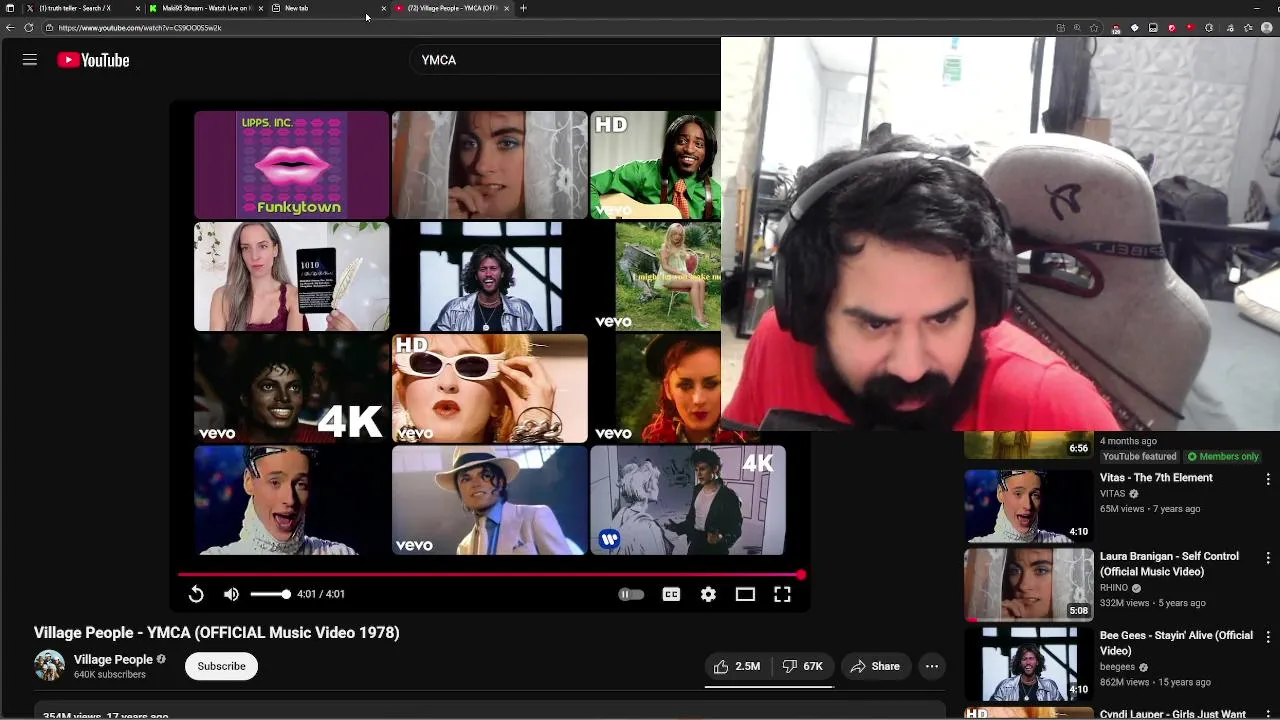Switch to the Kick Stream tab
The image size is (1280, 720).
(x=207, y=8)
